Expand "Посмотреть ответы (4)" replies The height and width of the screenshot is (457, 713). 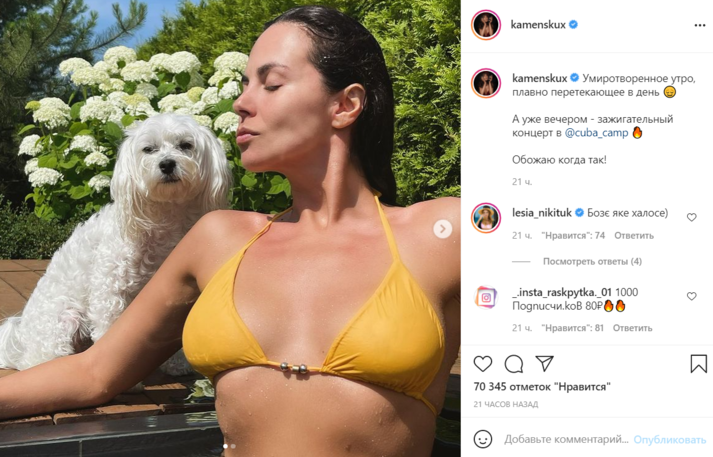click(x=592, y=261)
